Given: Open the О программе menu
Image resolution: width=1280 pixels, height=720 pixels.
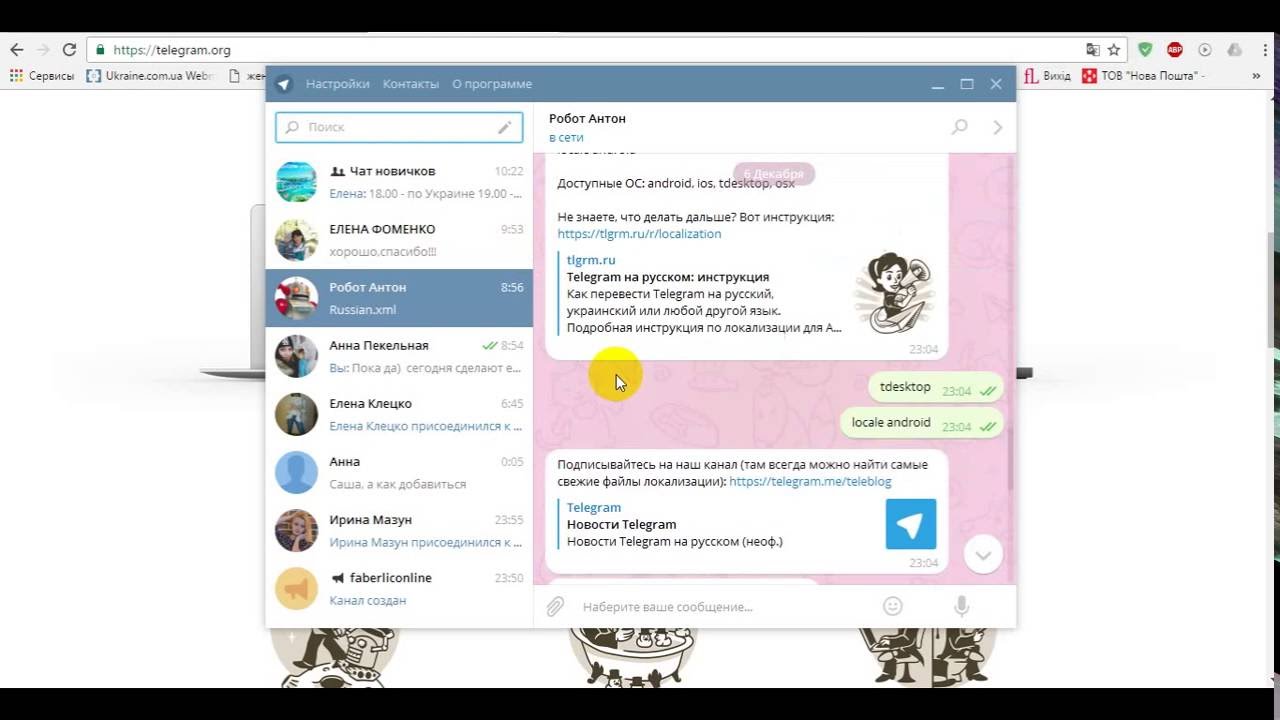Looking at the screenshot, I should point(492,84).
